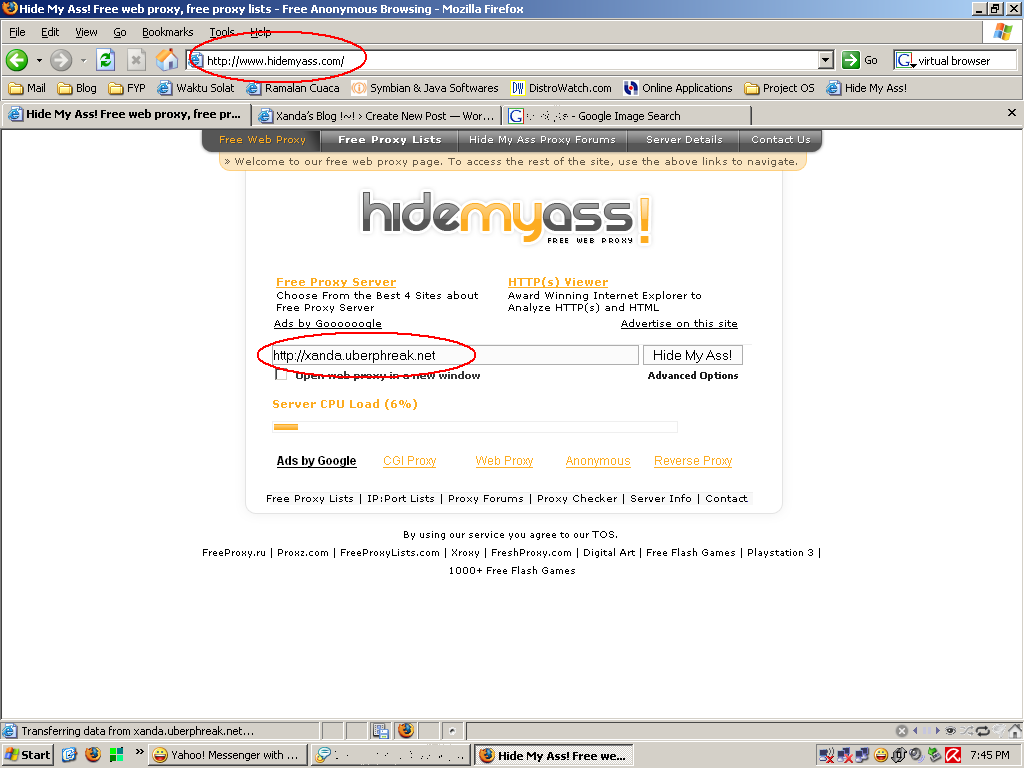Click the Anonymous ad link
This screenshot has height=768, width=1024.
598,461
